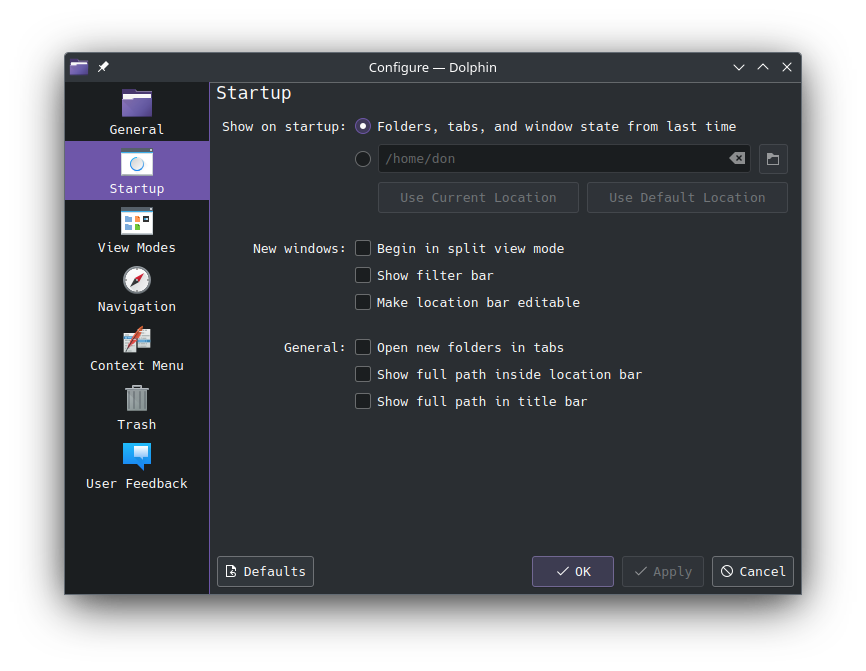Select the Startup sidebar page

point(136,171)
